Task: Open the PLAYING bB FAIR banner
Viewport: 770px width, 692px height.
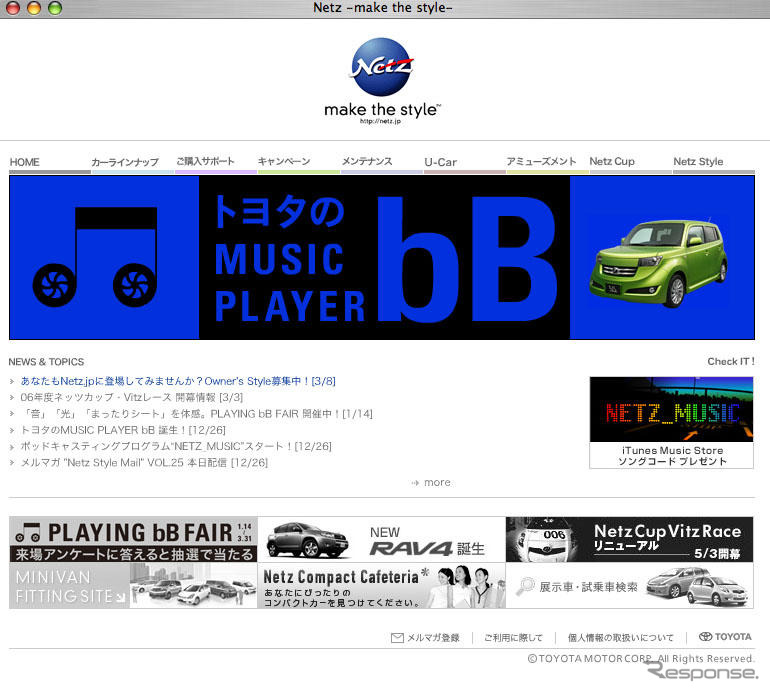Action: pos(133,539)
